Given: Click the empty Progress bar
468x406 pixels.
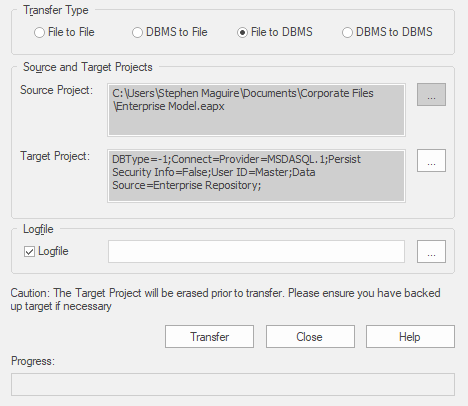Looking at the screenshot, I should [233, 385].
